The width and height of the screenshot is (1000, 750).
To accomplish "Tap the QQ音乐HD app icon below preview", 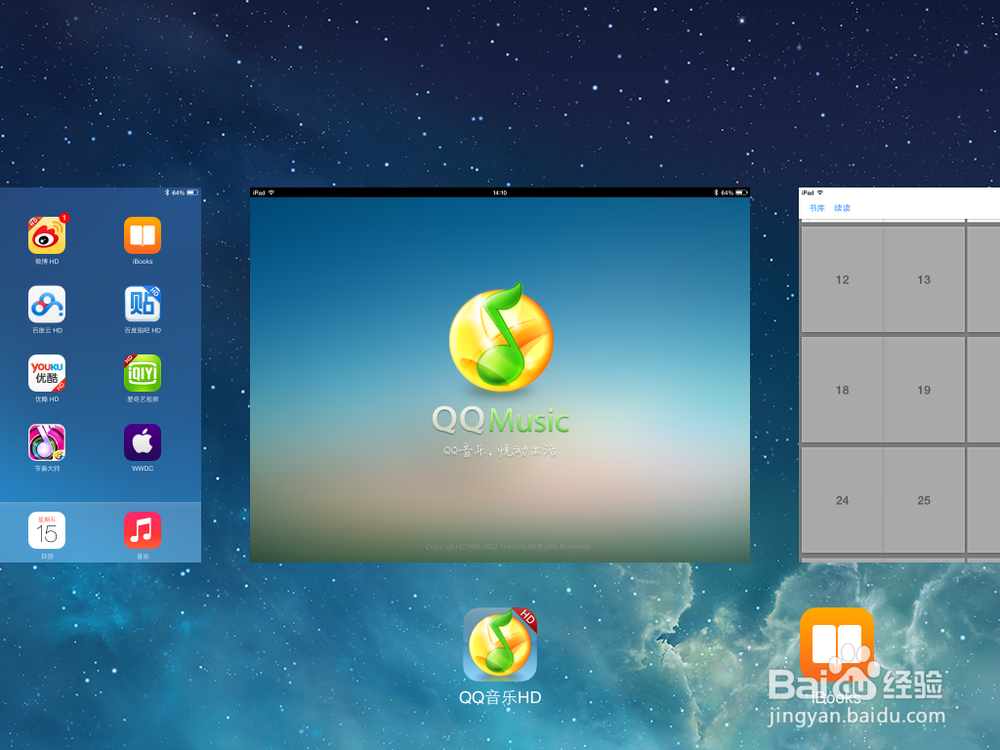I will (x=500, y=645).
